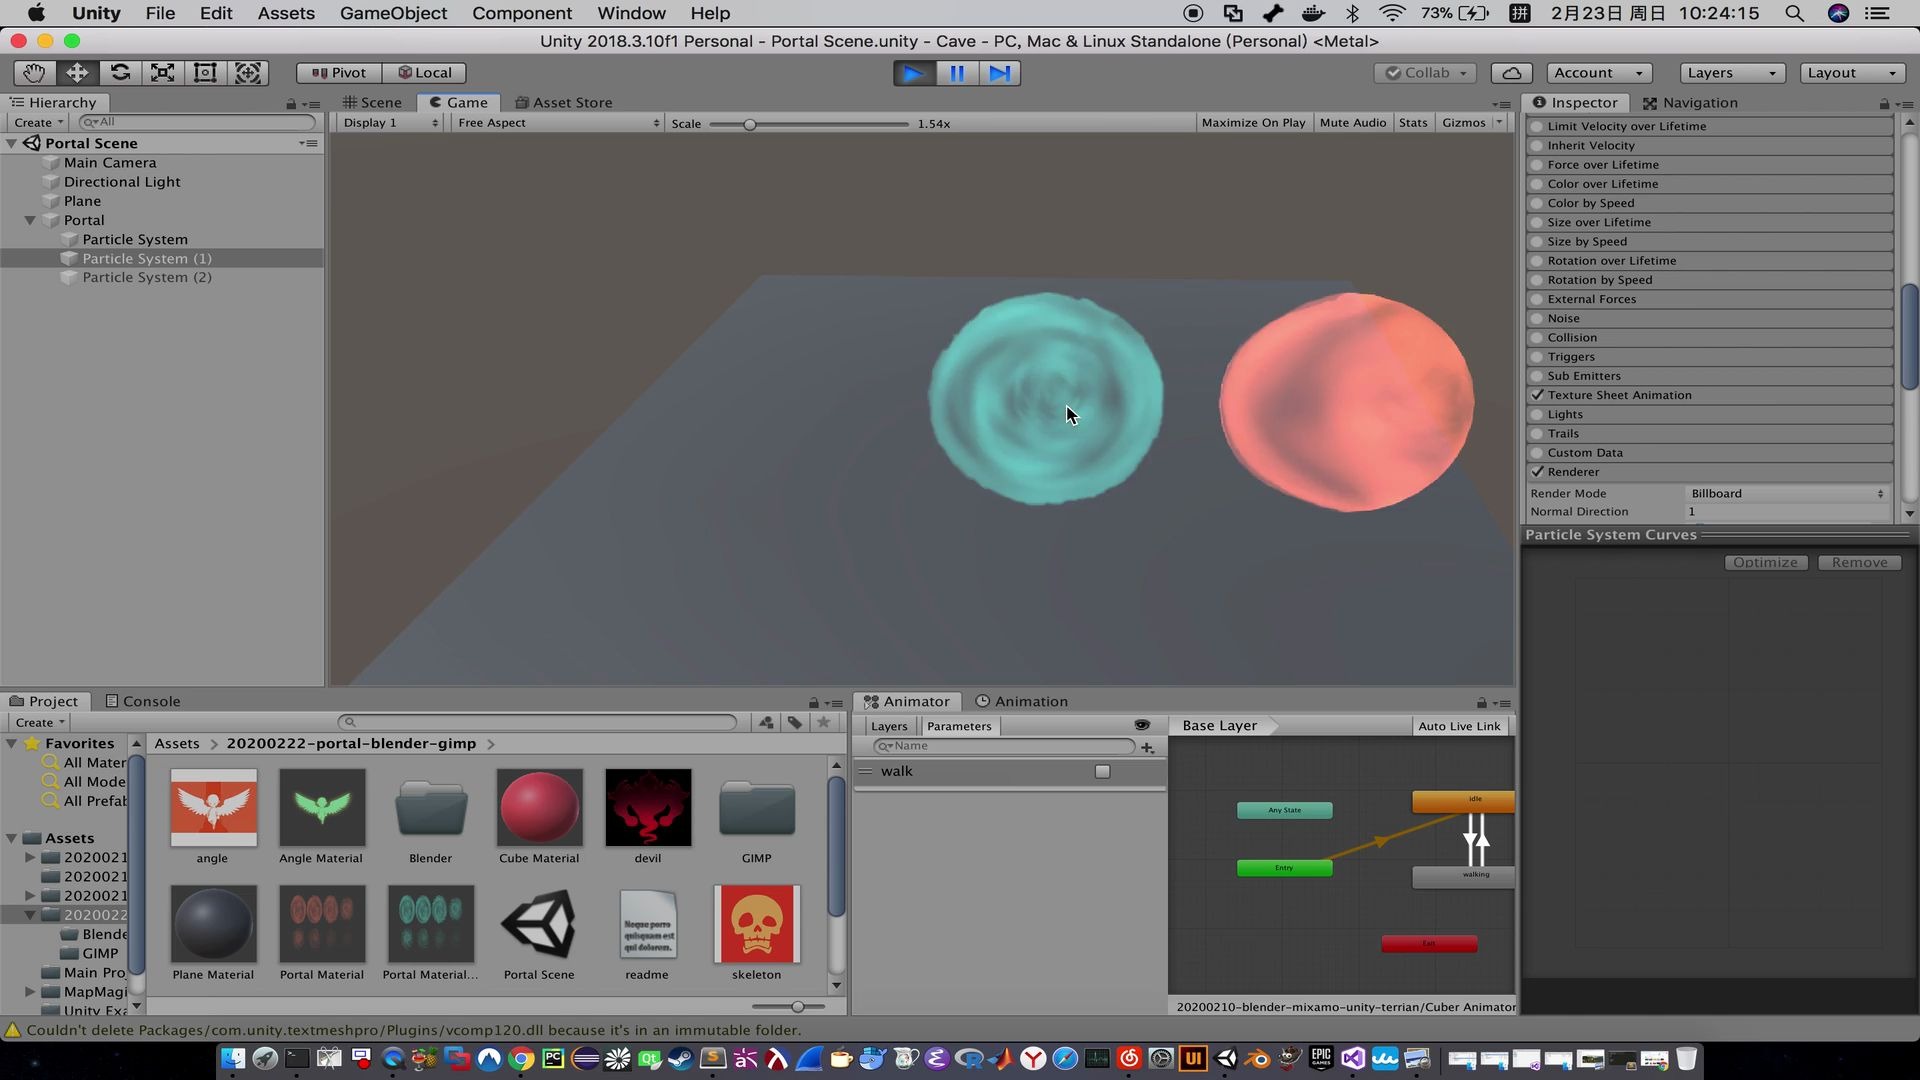The height and width of the screenshot is (1080, 1920).
Task: Disable Texture Sheet Animation module
Action: click(x=1537, y=395)
